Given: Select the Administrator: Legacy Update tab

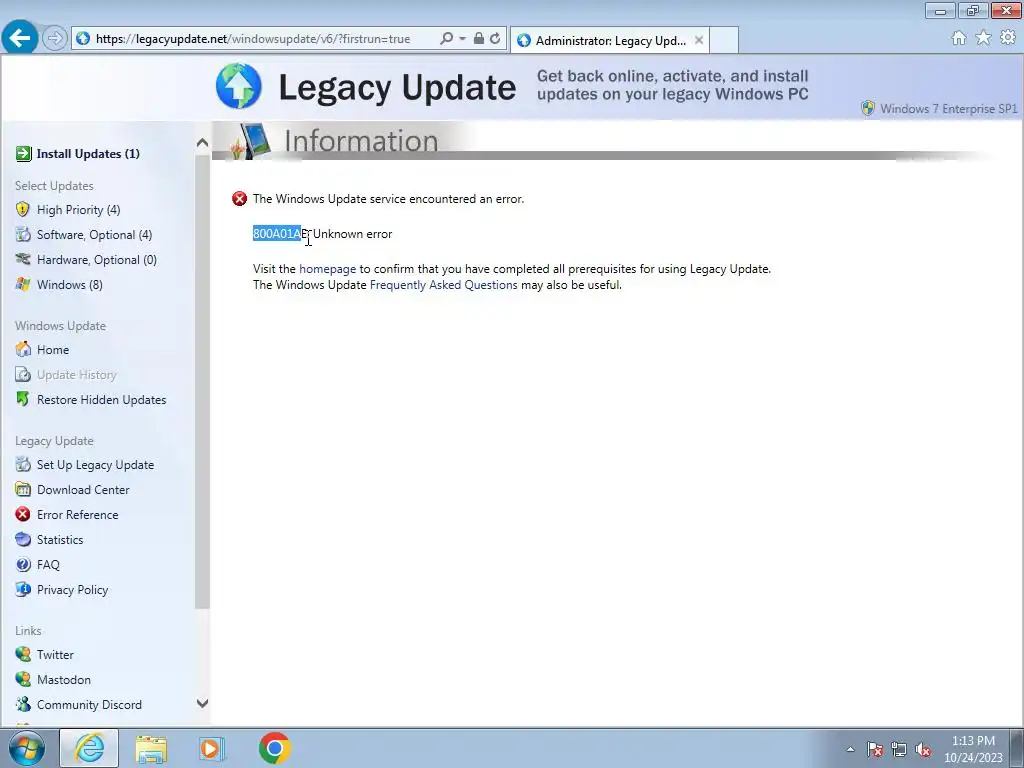Looking at the screenshot, I should pyautogui.click(x=610, y=40).
